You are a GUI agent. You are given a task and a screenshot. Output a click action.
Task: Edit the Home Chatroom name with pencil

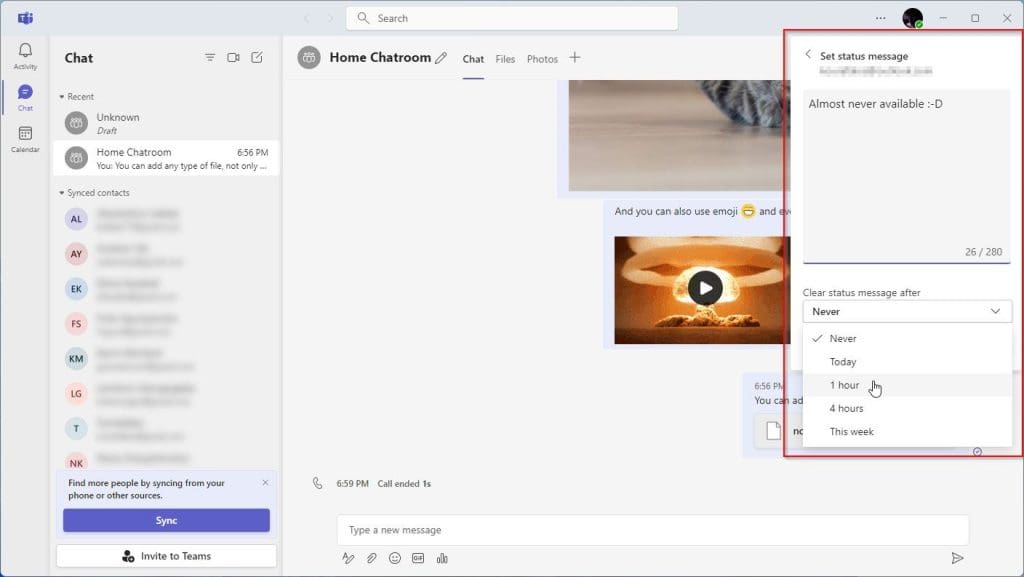(441, 58)
